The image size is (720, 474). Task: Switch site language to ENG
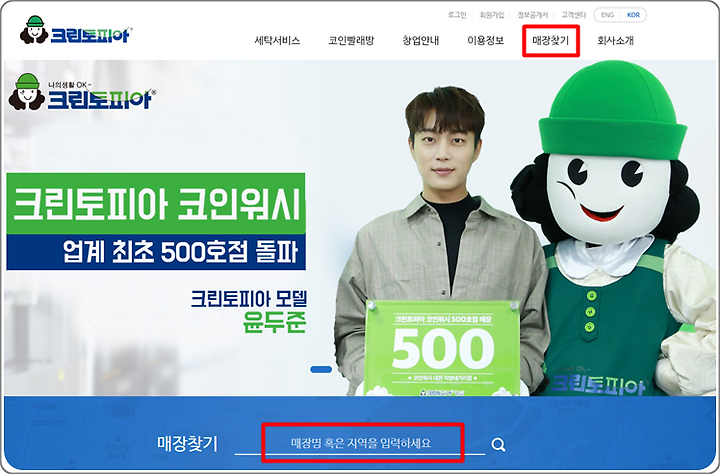pos(607,15)
